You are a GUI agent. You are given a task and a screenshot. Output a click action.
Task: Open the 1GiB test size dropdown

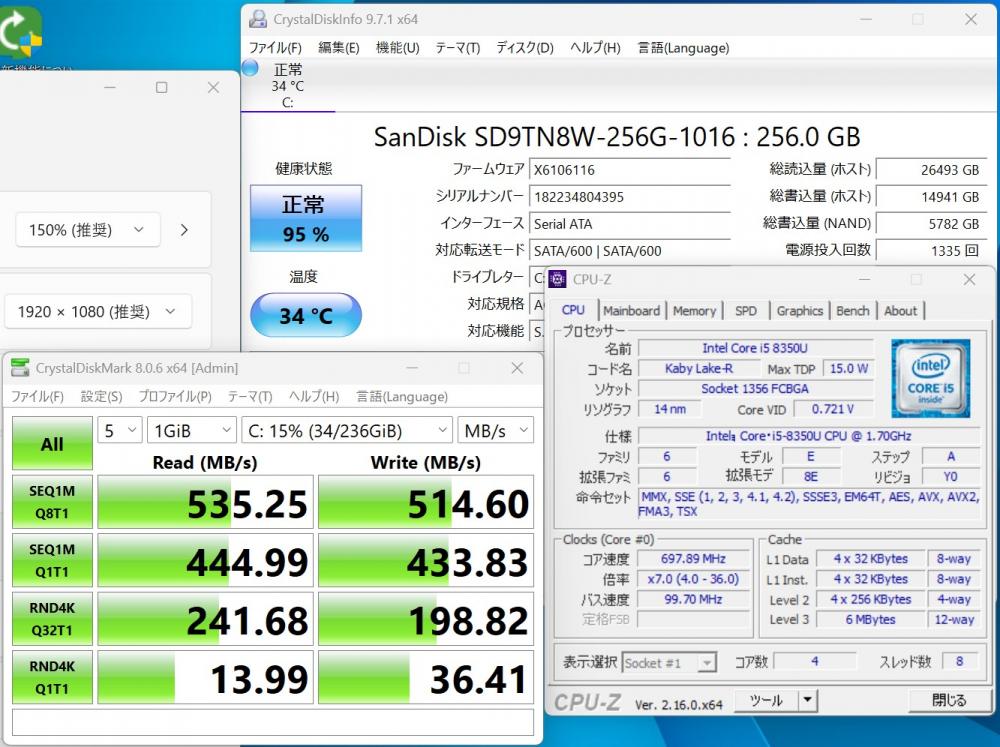point(192,430)
